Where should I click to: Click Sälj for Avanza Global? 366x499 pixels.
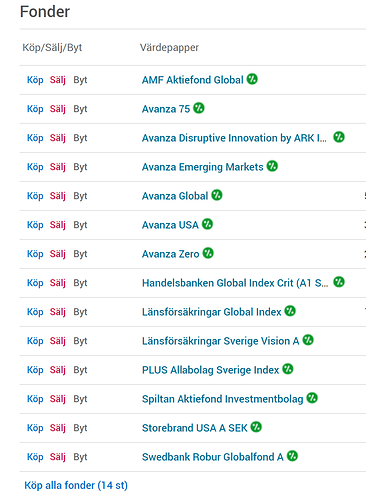(58, 196)
